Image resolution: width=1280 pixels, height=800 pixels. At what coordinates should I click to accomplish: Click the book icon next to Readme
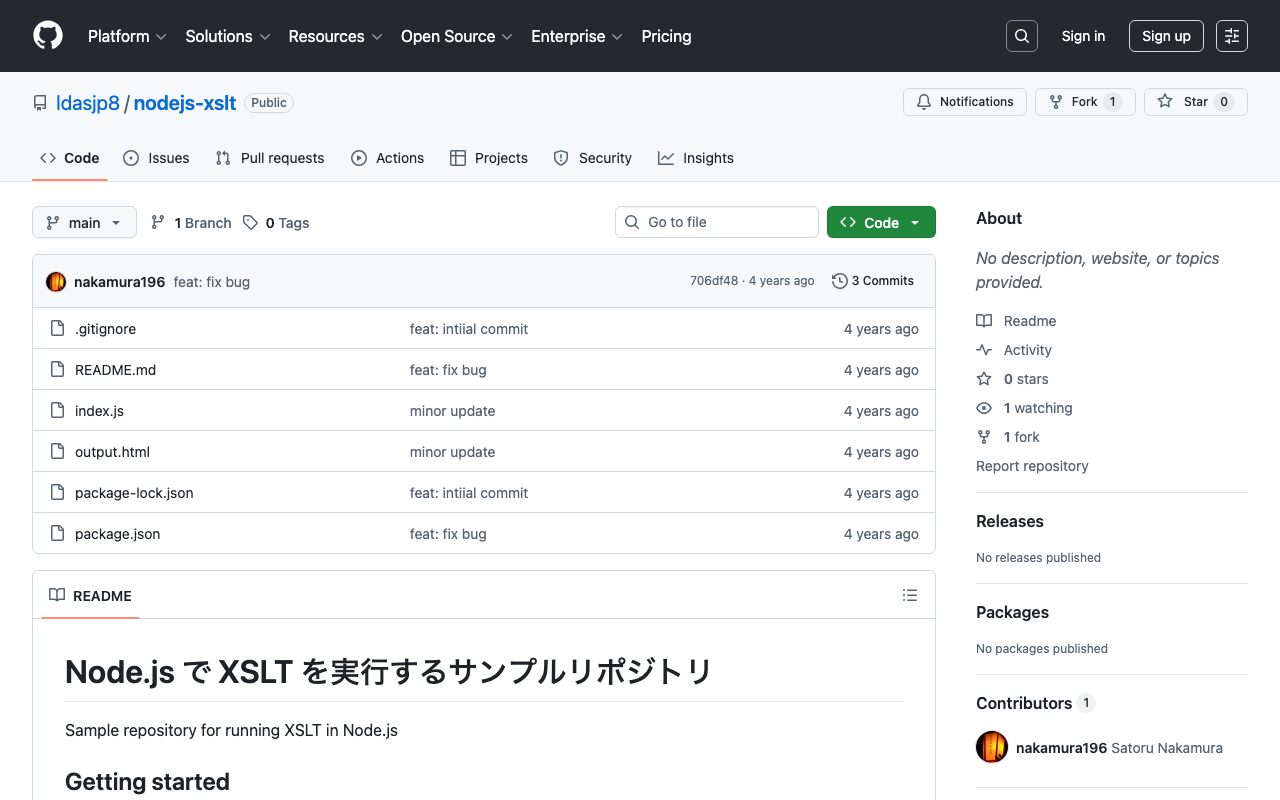983,320
